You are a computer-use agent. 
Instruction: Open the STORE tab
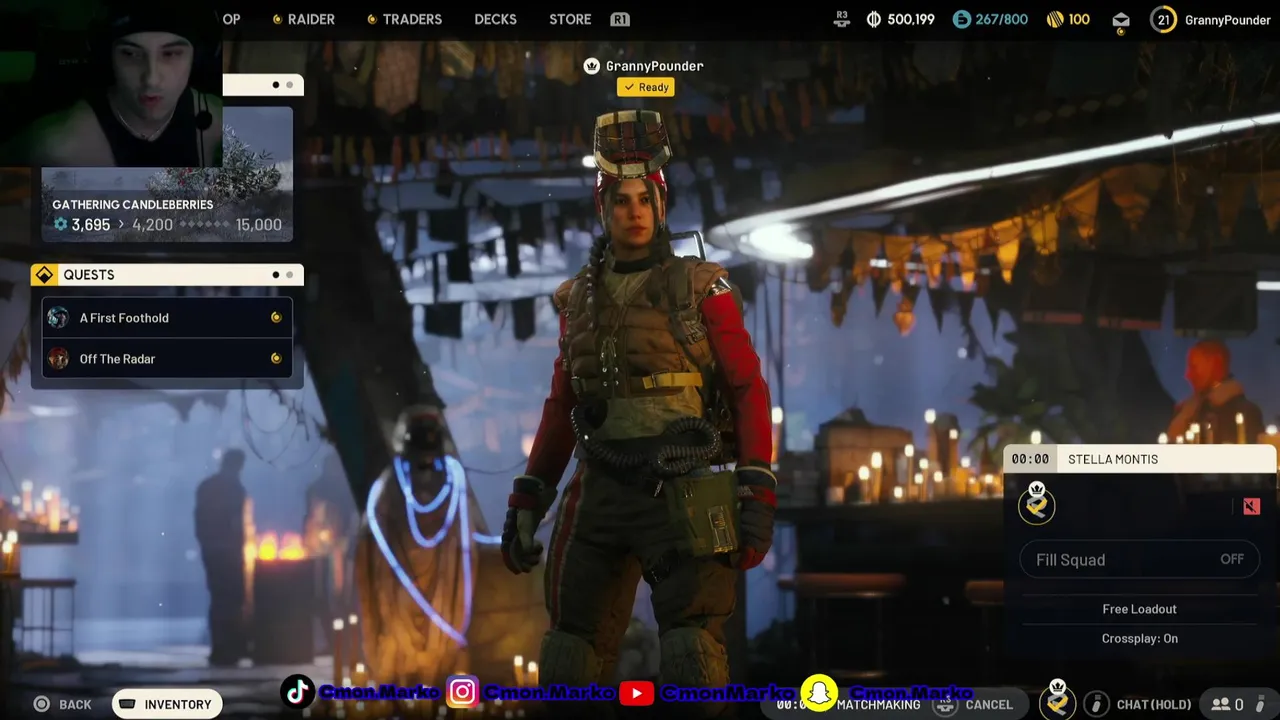click(570, 19)
